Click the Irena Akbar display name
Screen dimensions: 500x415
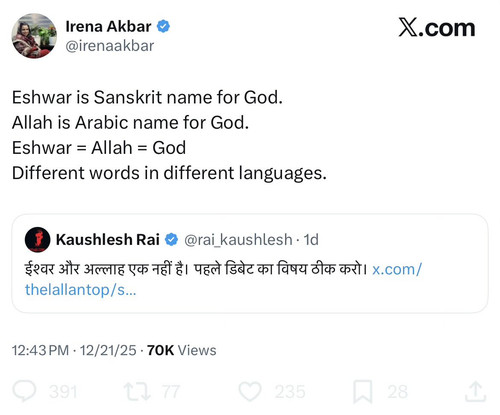(x=108, y=27)
